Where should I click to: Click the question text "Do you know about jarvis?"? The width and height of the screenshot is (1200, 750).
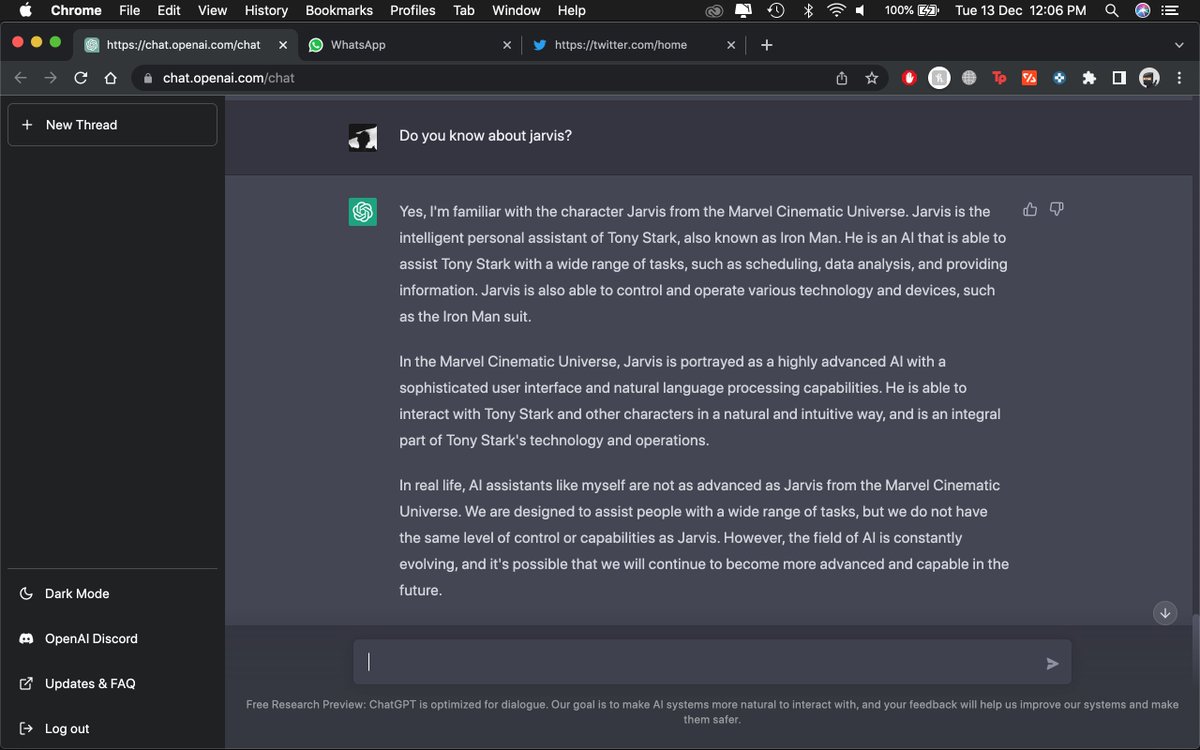[x=485, y=135]
